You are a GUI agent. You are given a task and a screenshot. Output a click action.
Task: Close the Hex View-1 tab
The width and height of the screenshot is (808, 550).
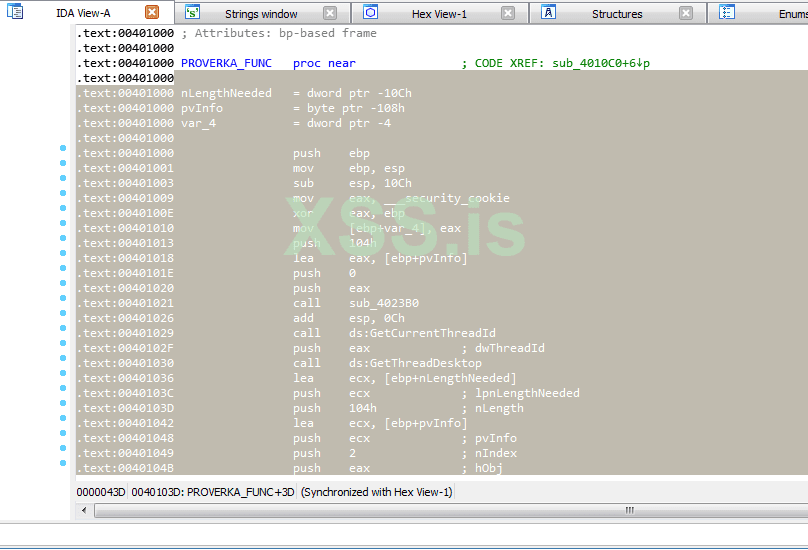tap(508, 13)
